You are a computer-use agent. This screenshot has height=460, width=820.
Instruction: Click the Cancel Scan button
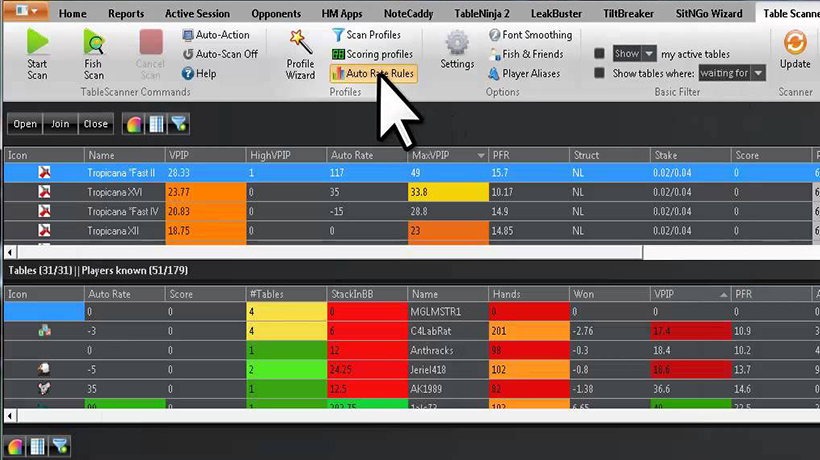(x=150, y=54)
